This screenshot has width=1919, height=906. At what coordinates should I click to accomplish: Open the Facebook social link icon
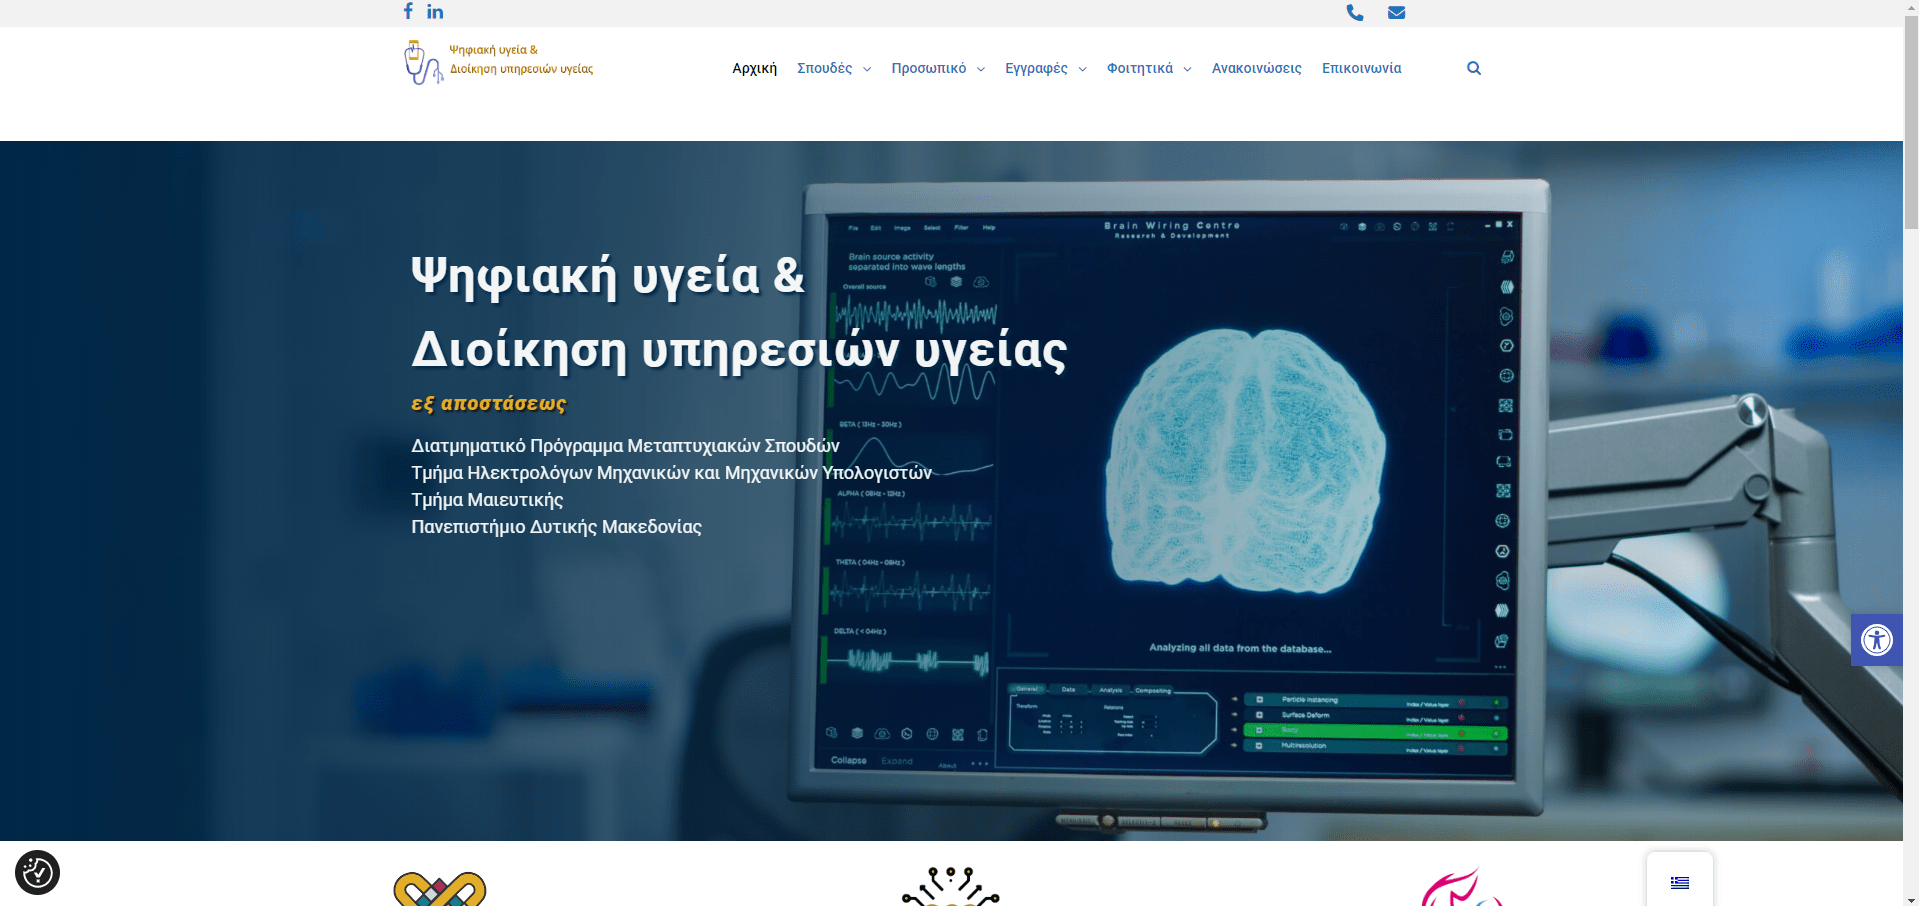408,11
